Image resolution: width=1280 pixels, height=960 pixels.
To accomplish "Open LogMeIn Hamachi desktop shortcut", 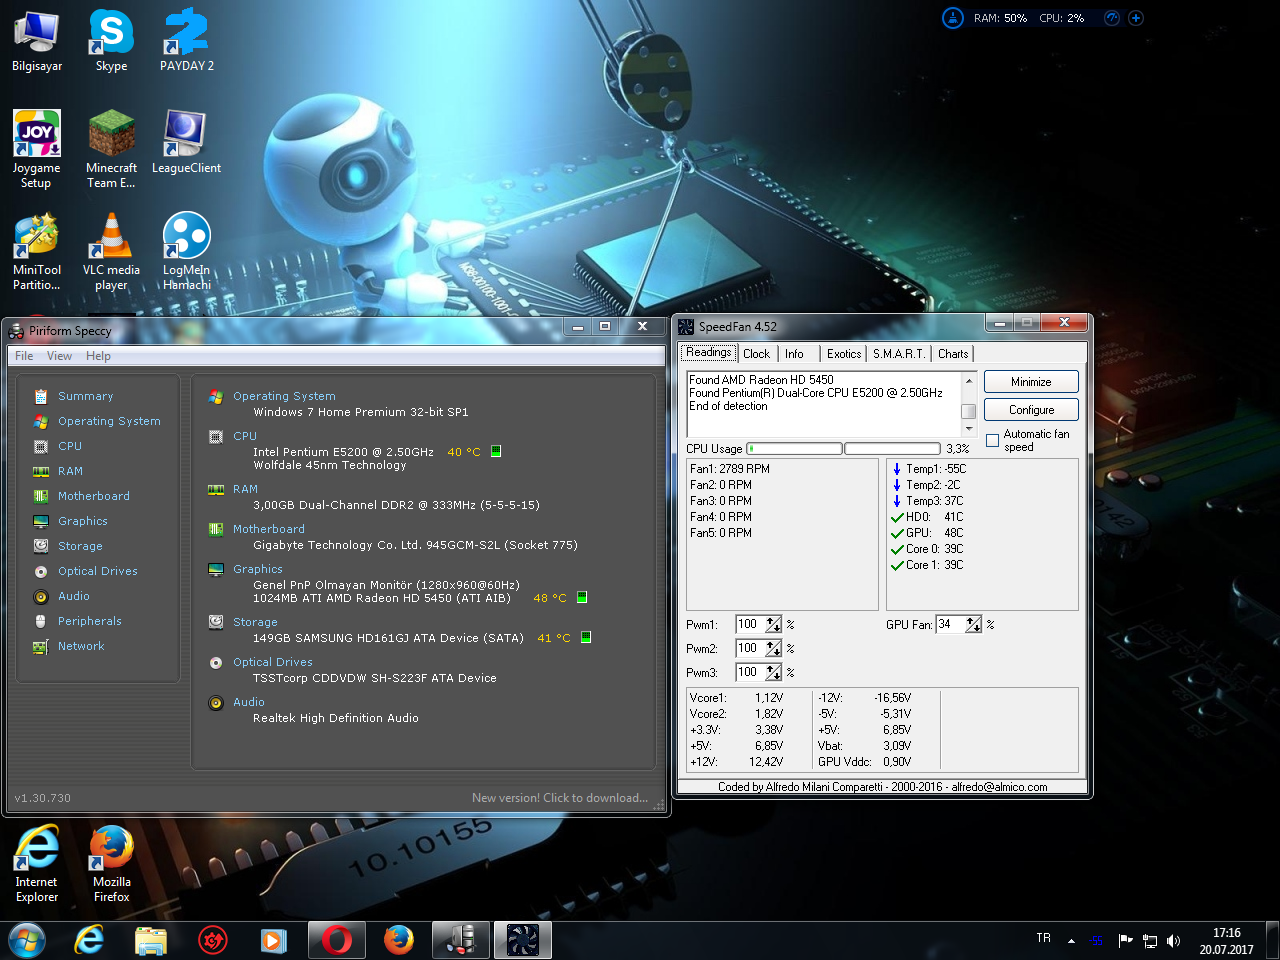I will click(187, 251).
